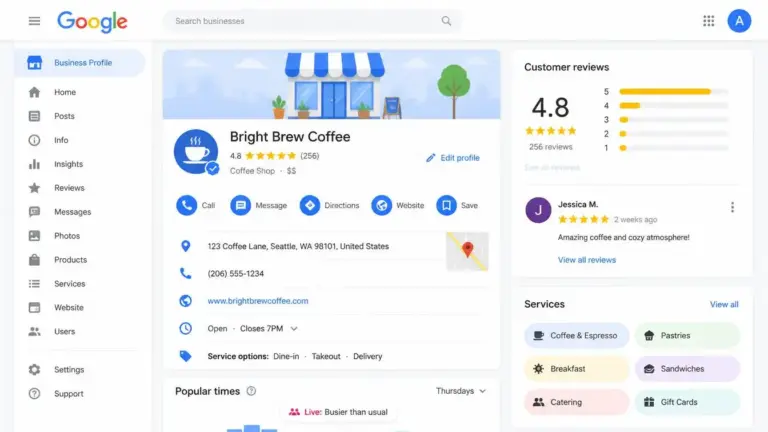
Task: Select Sandwiches service chip
Action: 687,369
